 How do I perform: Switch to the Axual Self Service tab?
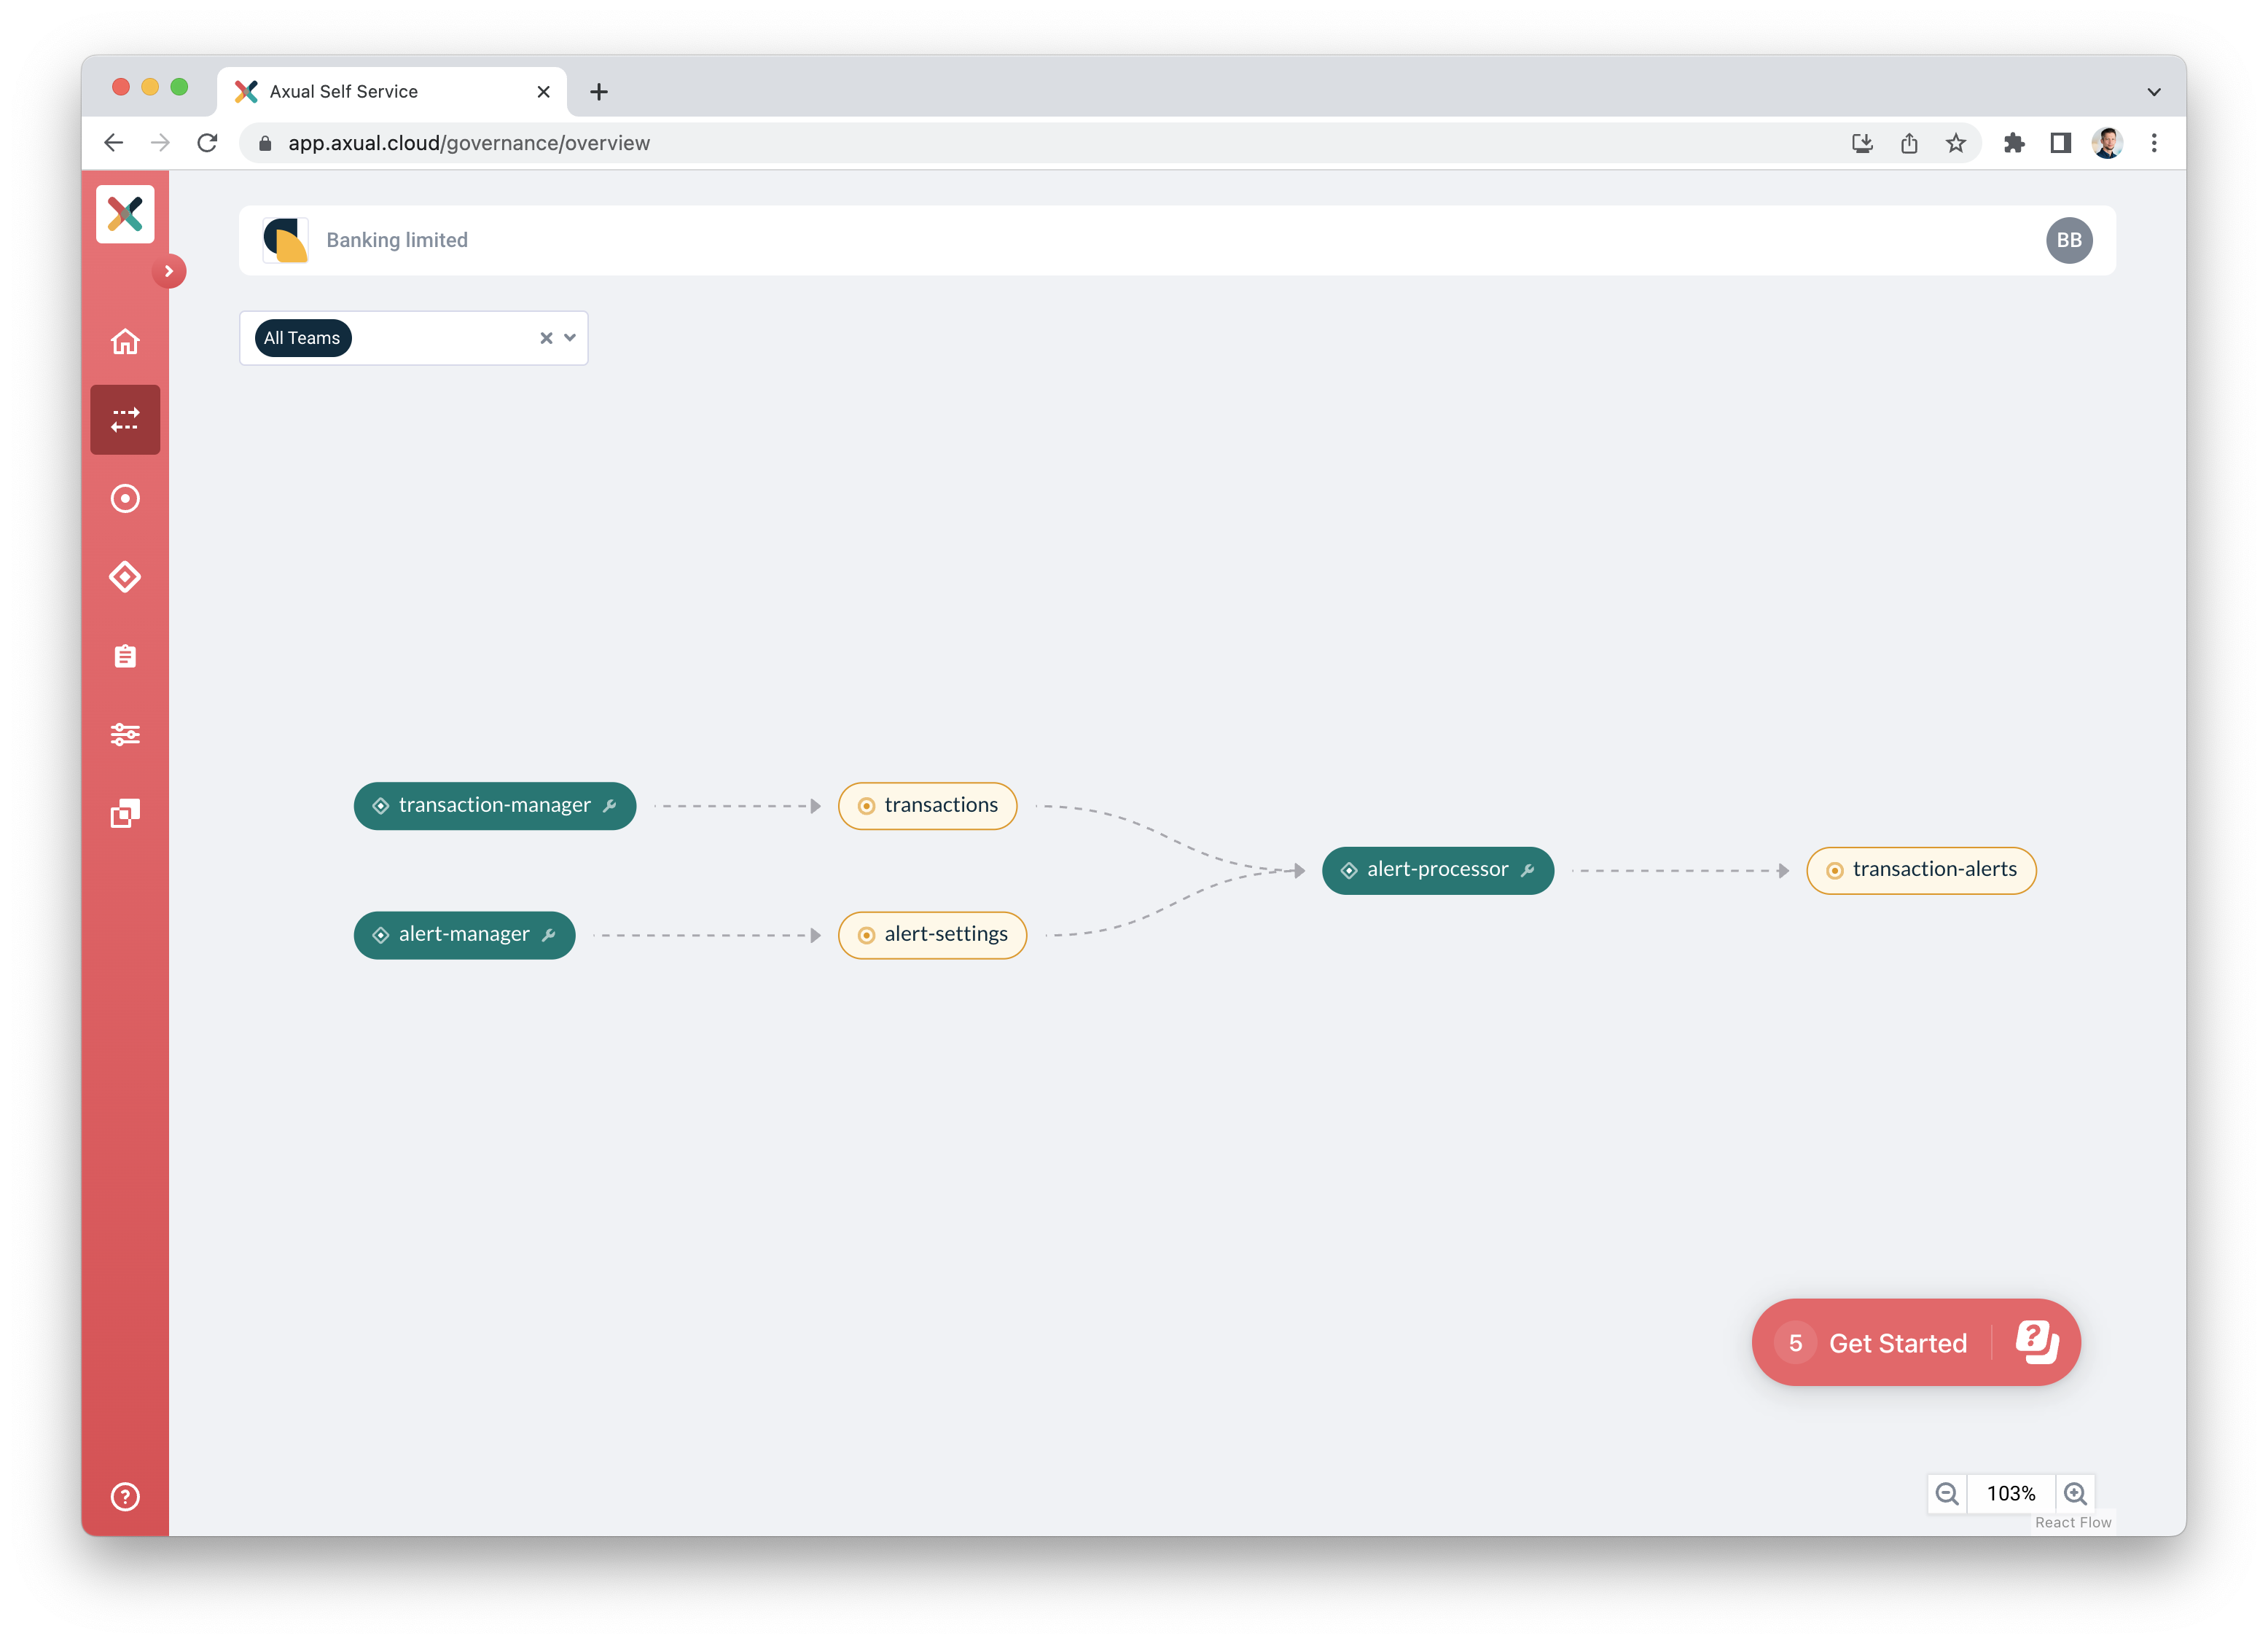(391, 91)
